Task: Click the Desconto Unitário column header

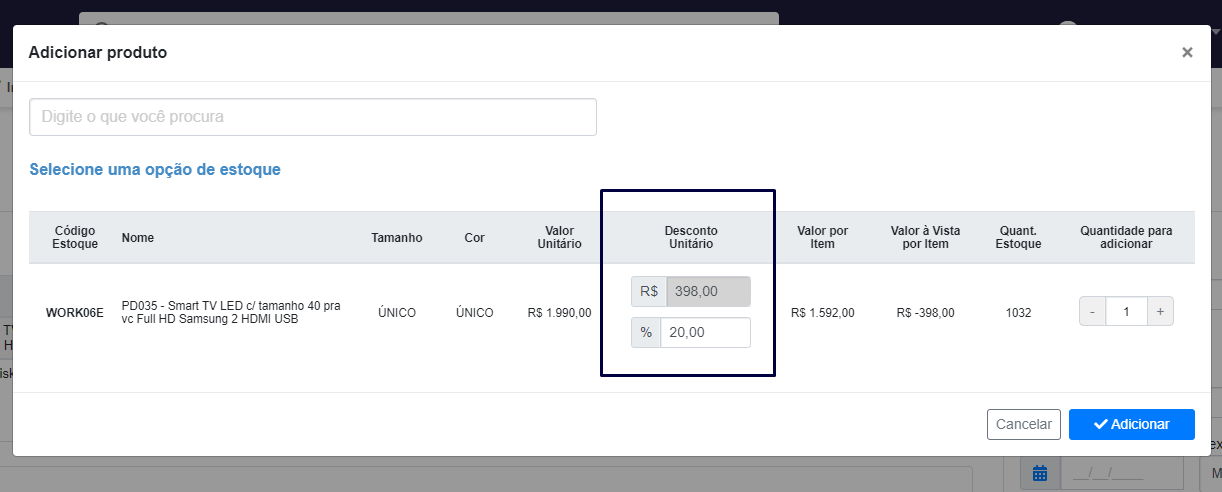Action: tap(691, 237)
